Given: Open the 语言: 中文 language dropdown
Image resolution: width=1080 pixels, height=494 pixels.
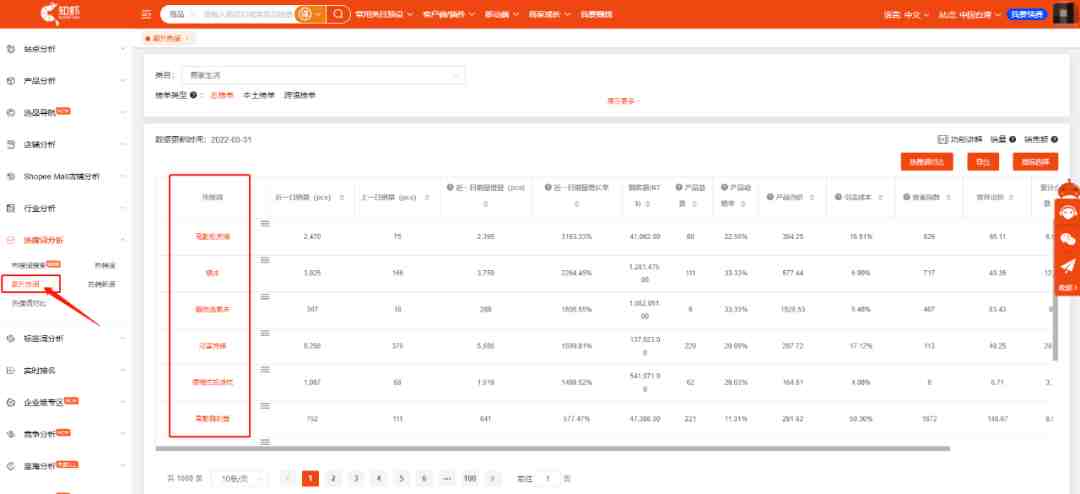Looking at the screenshot, I should [906, 14].
